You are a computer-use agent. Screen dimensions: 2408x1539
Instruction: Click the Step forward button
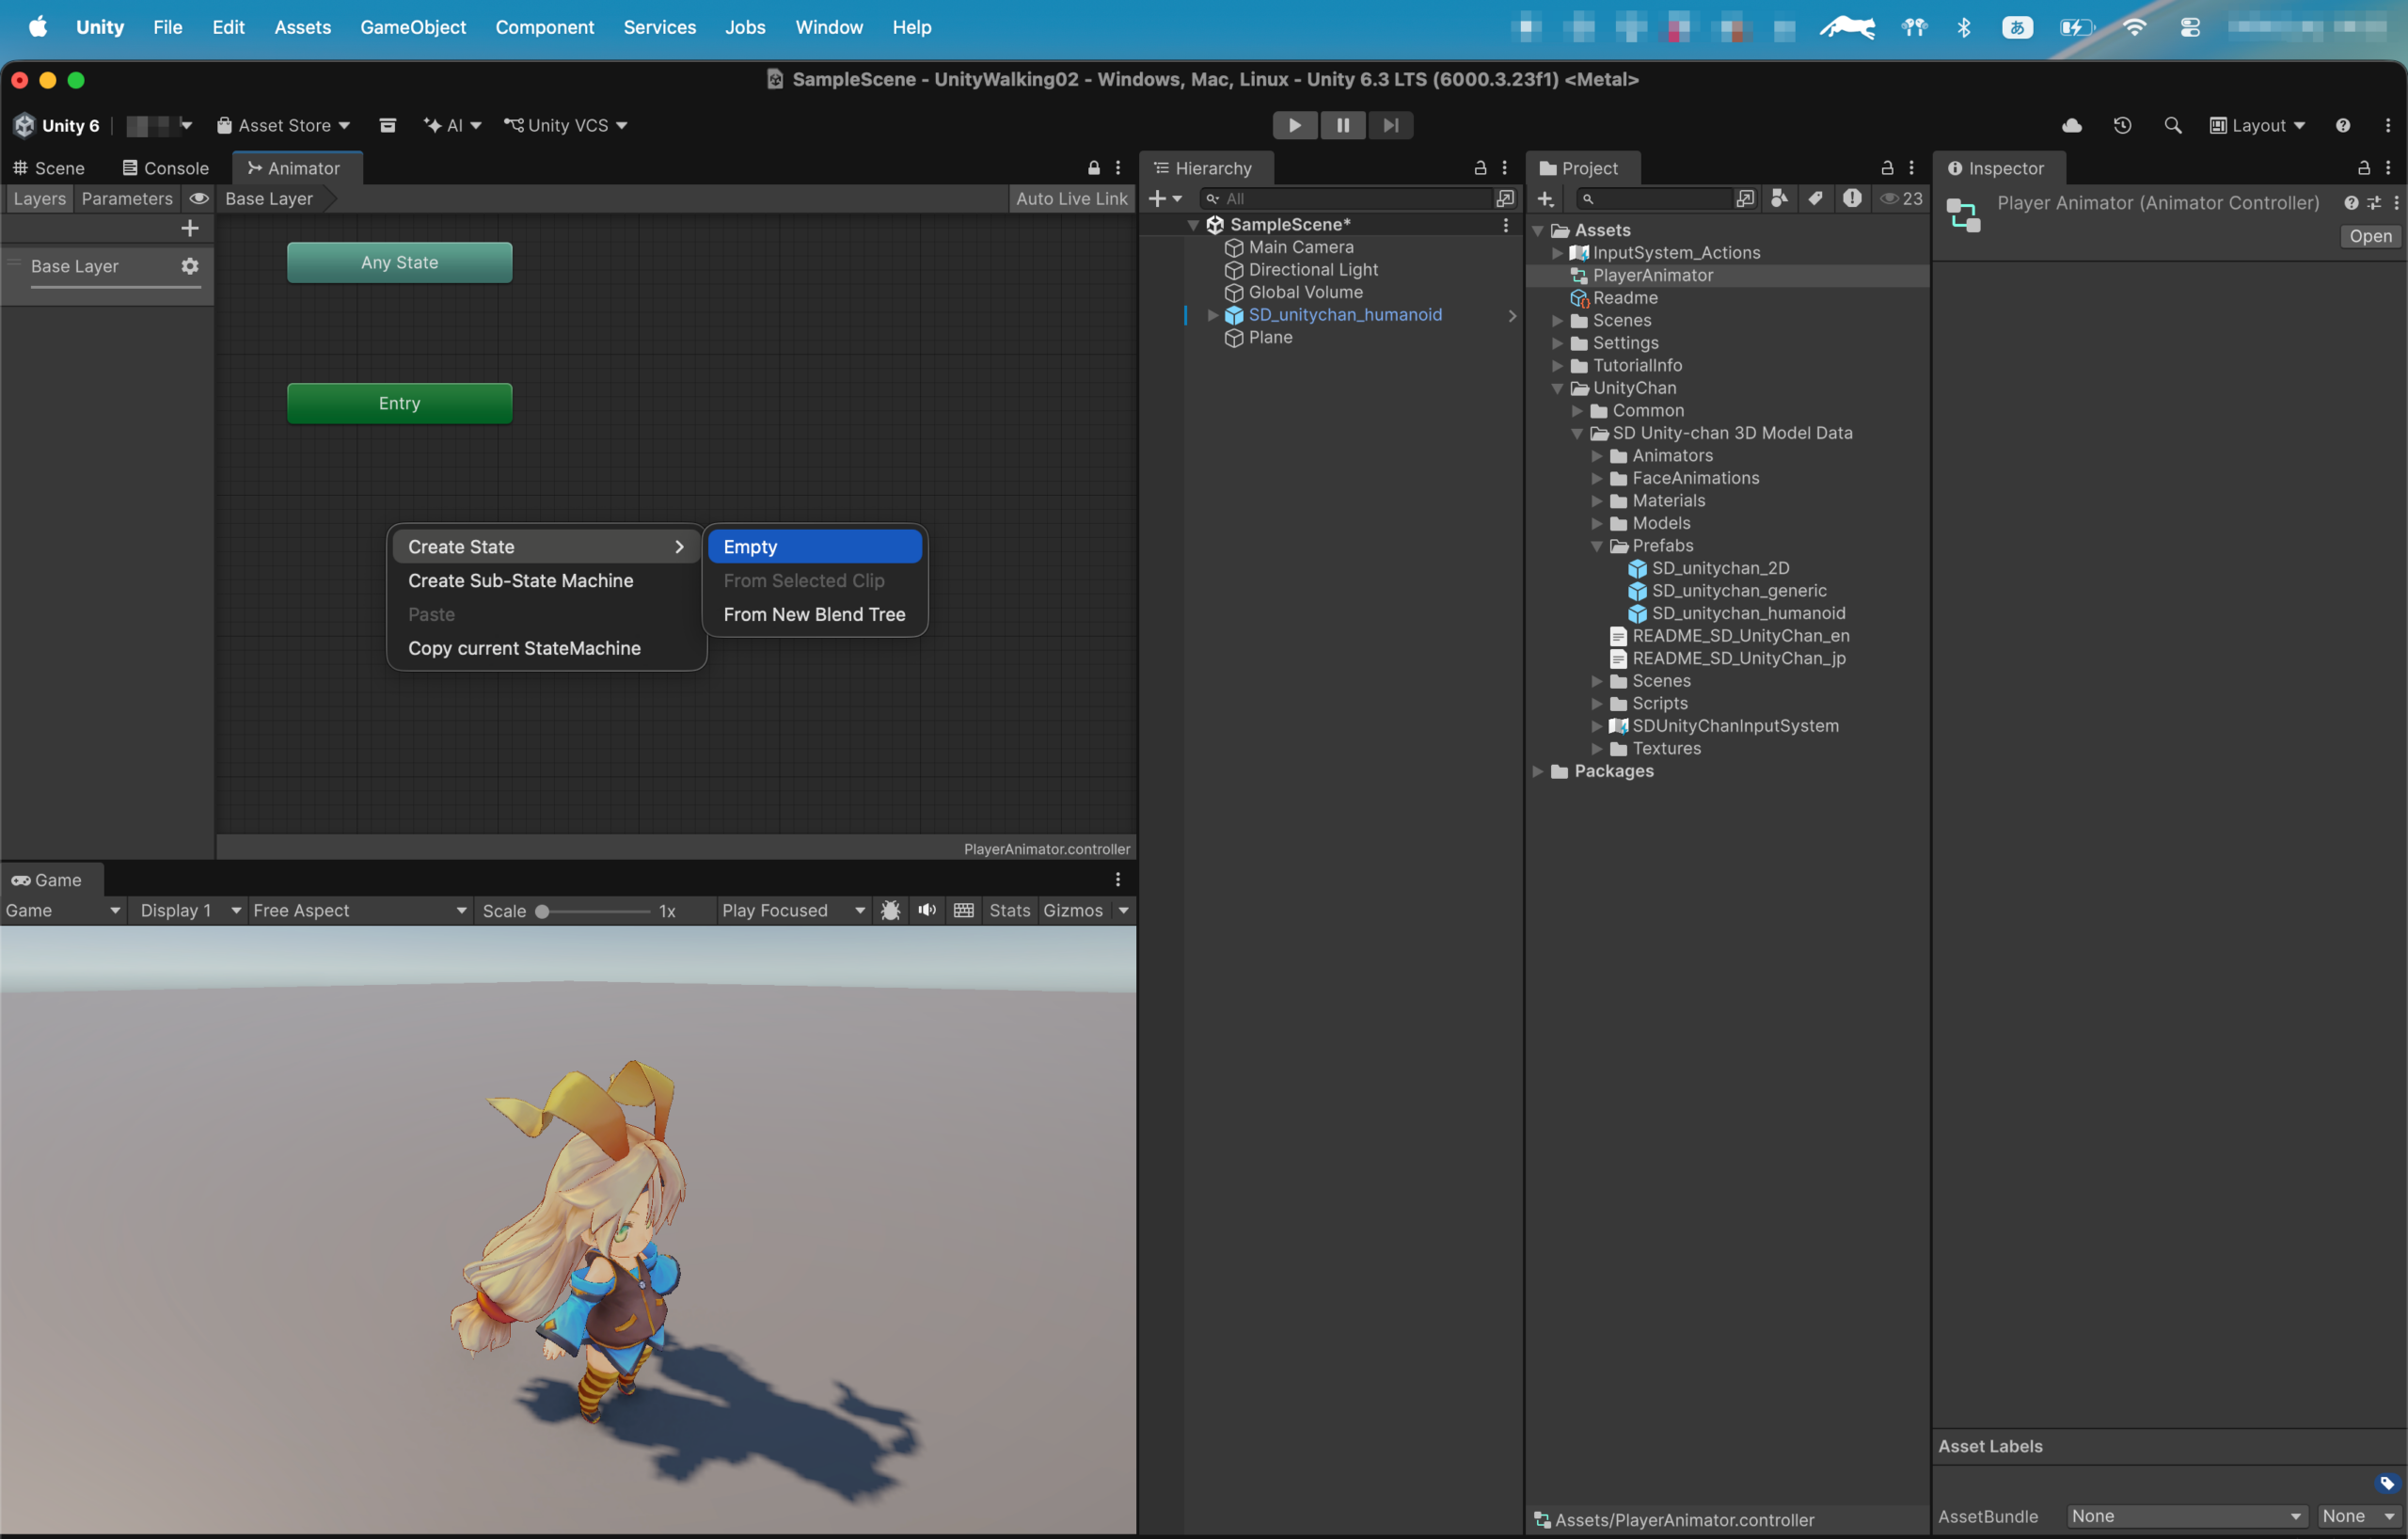click(x=1391, y=125)
